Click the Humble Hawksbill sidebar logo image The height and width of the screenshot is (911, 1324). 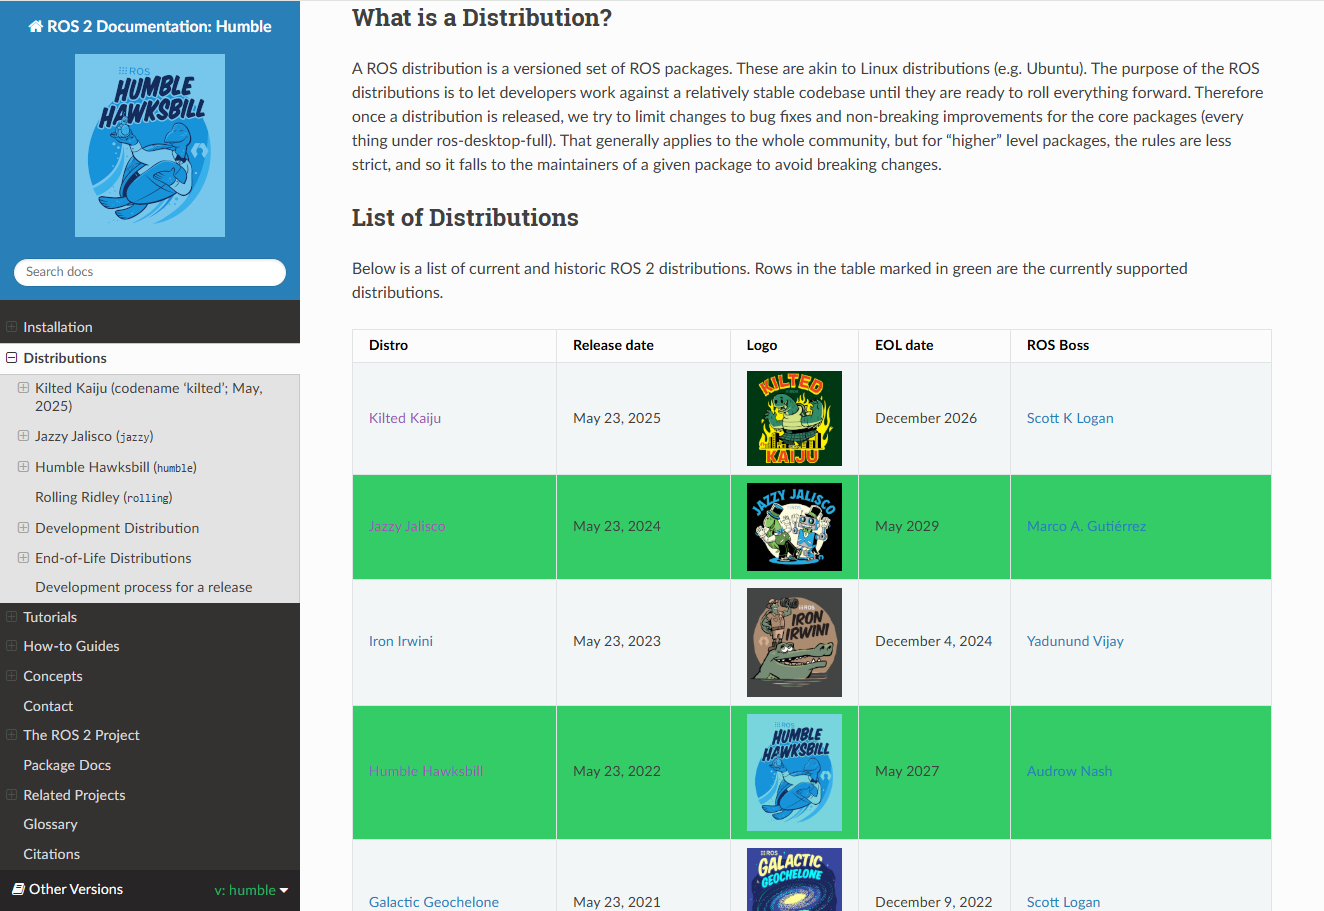point(150,145)
